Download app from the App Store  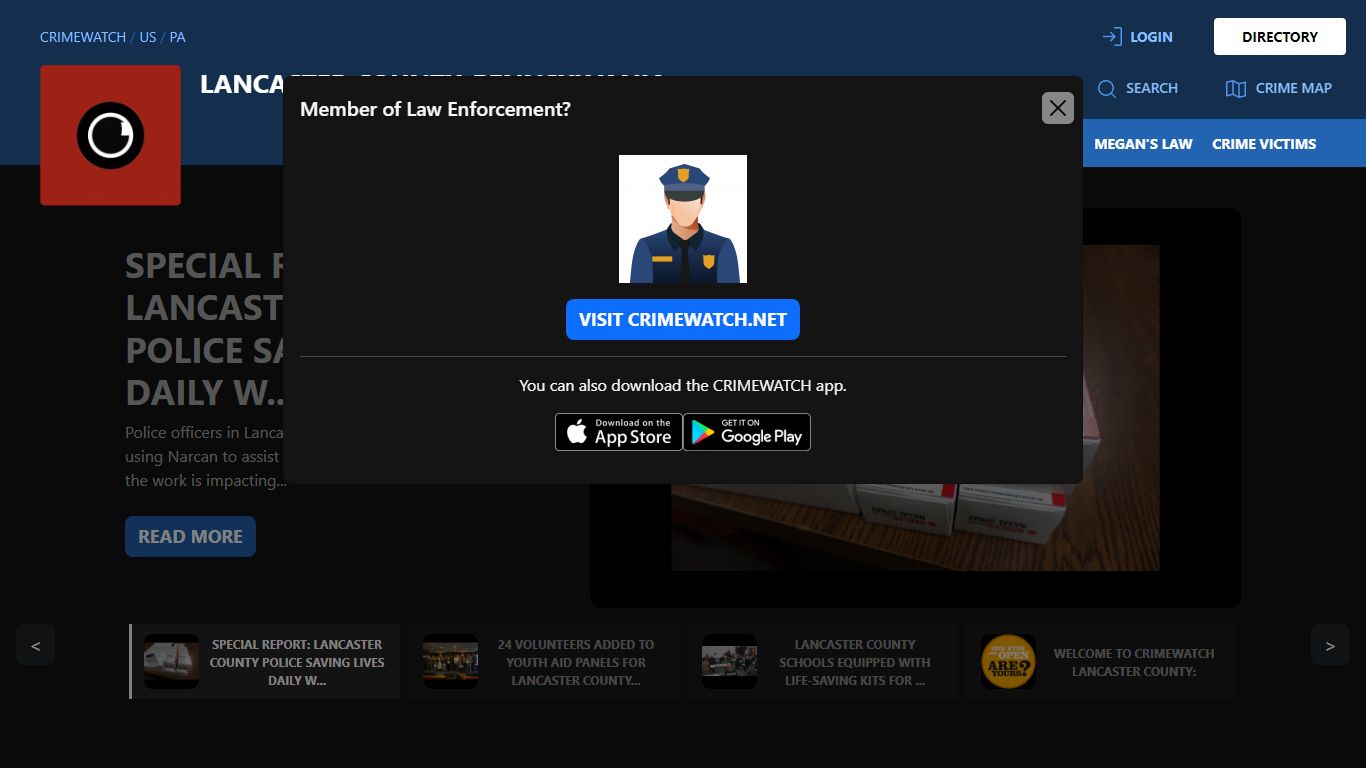619,432
